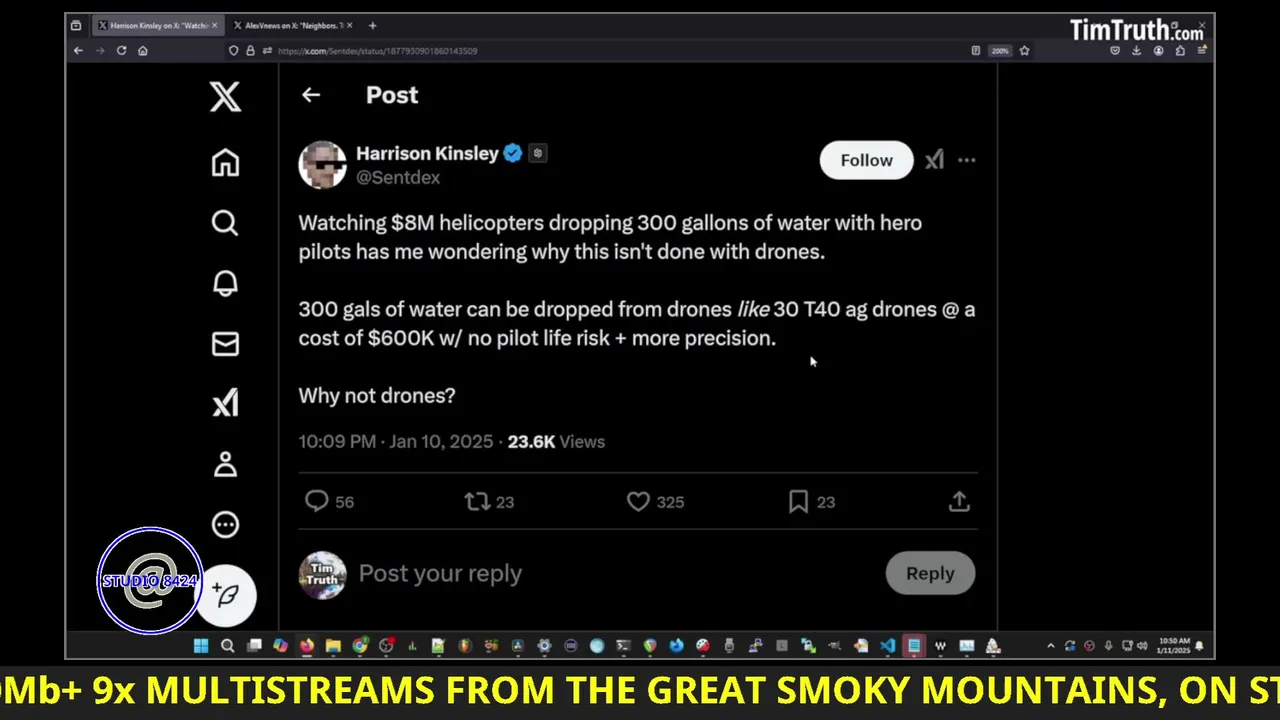This screenshot has width=1280, height=720.
Task: Go back using the Post arrow
Action: tap(311, 95)
